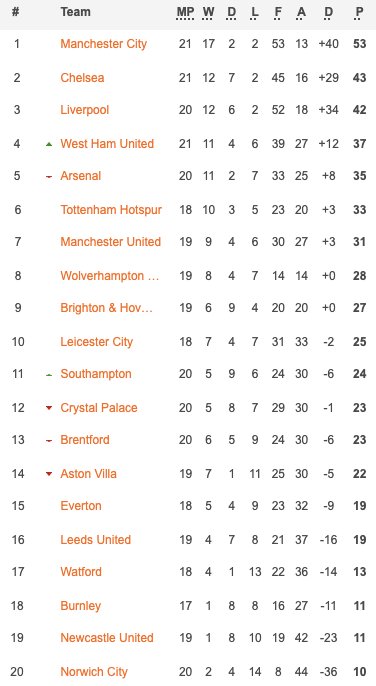The height and width of the screenshot is (686, 376).
Task: Open the Manchester City team link
Action: 104,44
